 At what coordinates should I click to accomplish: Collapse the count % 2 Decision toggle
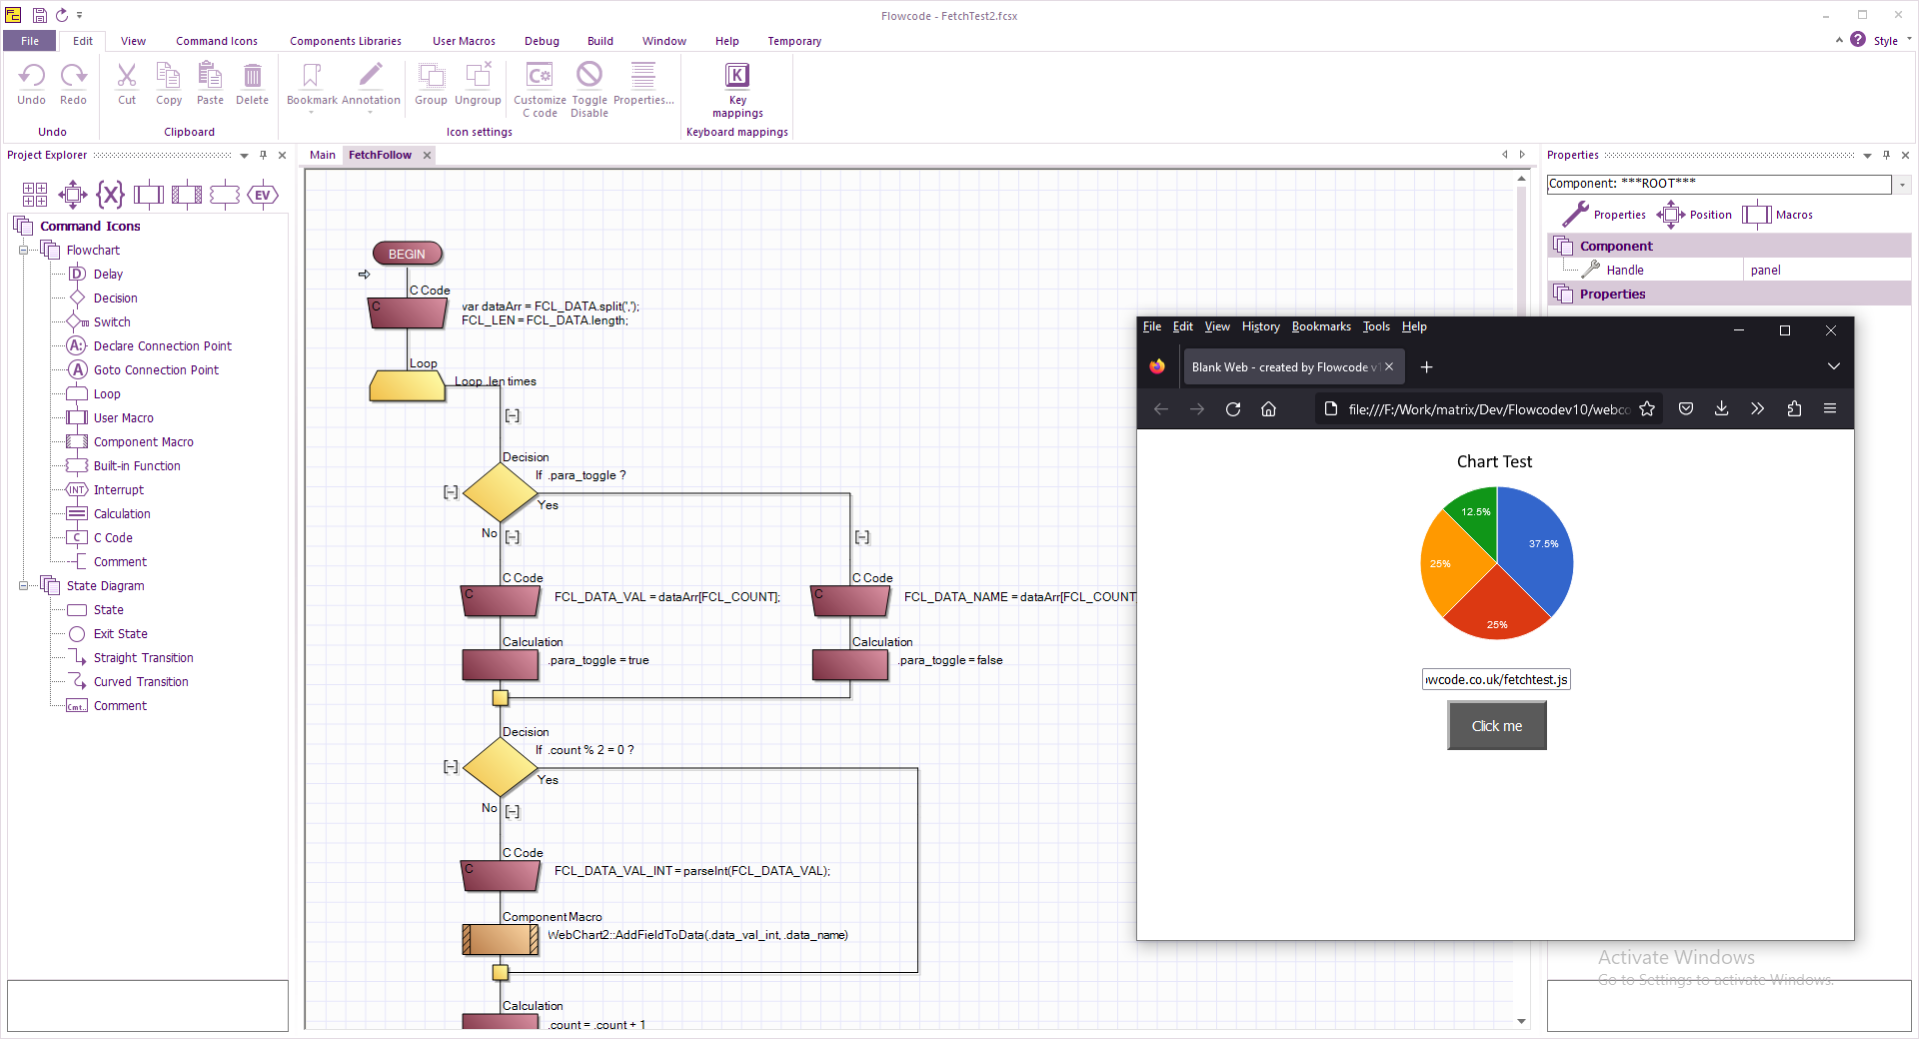point(451,767)
